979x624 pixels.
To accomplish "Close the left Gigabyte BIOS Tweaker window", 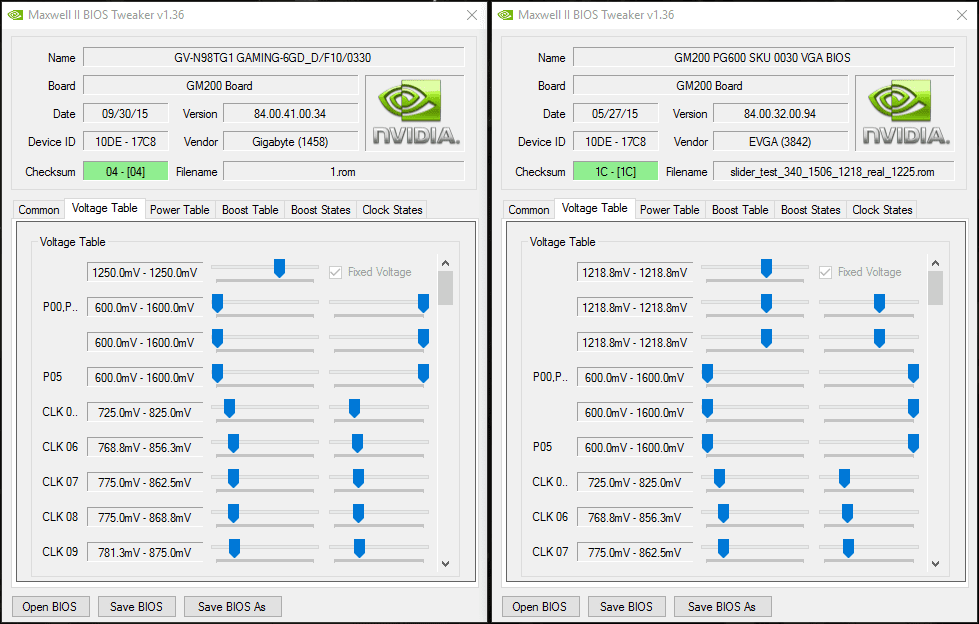I will (x=472, y=15).
